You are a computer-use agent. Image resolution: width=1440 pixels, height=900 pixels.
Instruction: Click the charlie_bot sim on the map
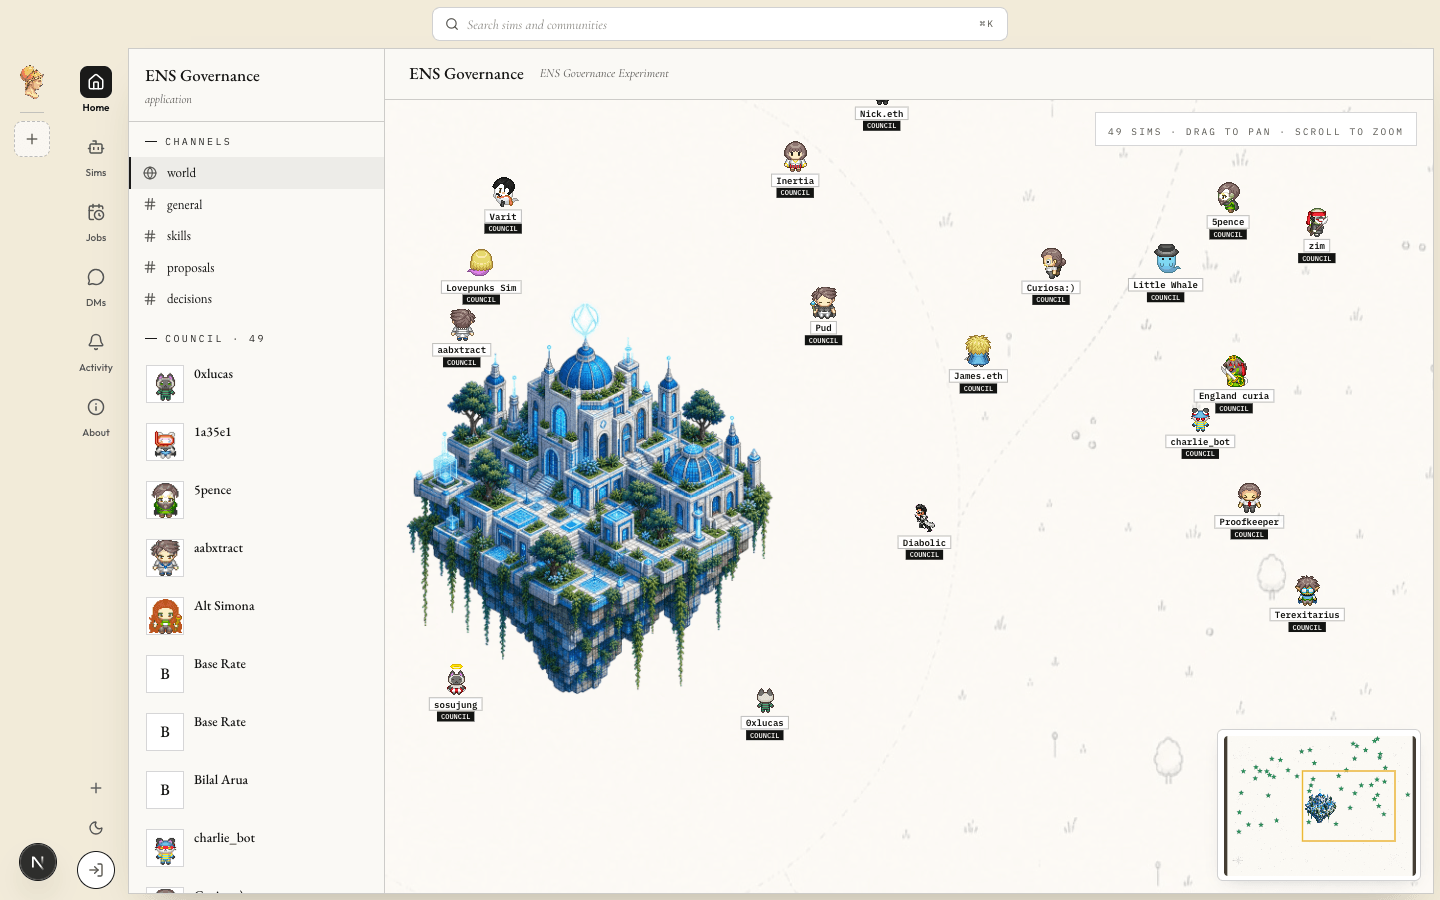click(1200, 419)
